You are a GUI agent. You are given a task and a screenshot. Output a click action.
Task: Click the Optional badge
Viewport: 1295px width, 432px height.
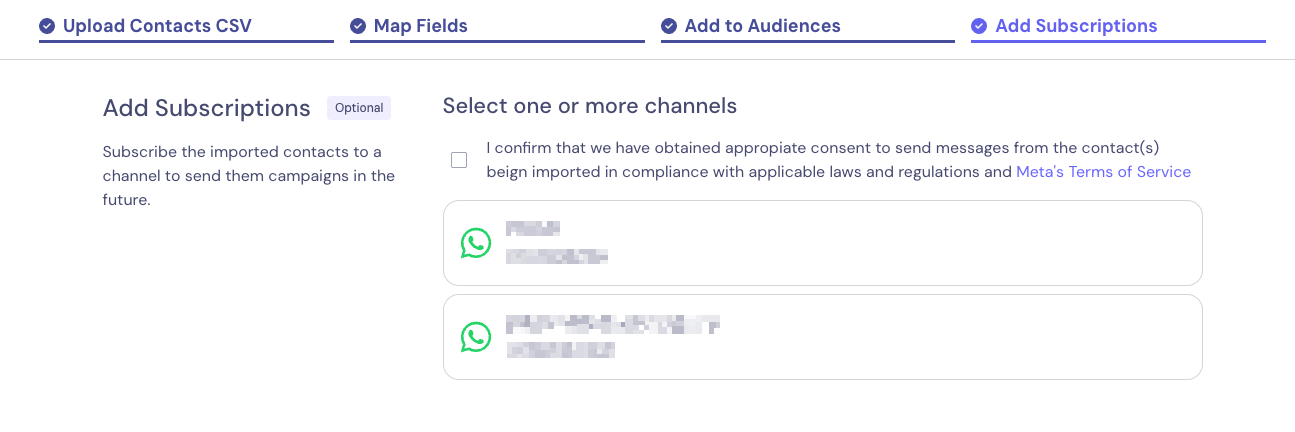(x=359, y=108)
